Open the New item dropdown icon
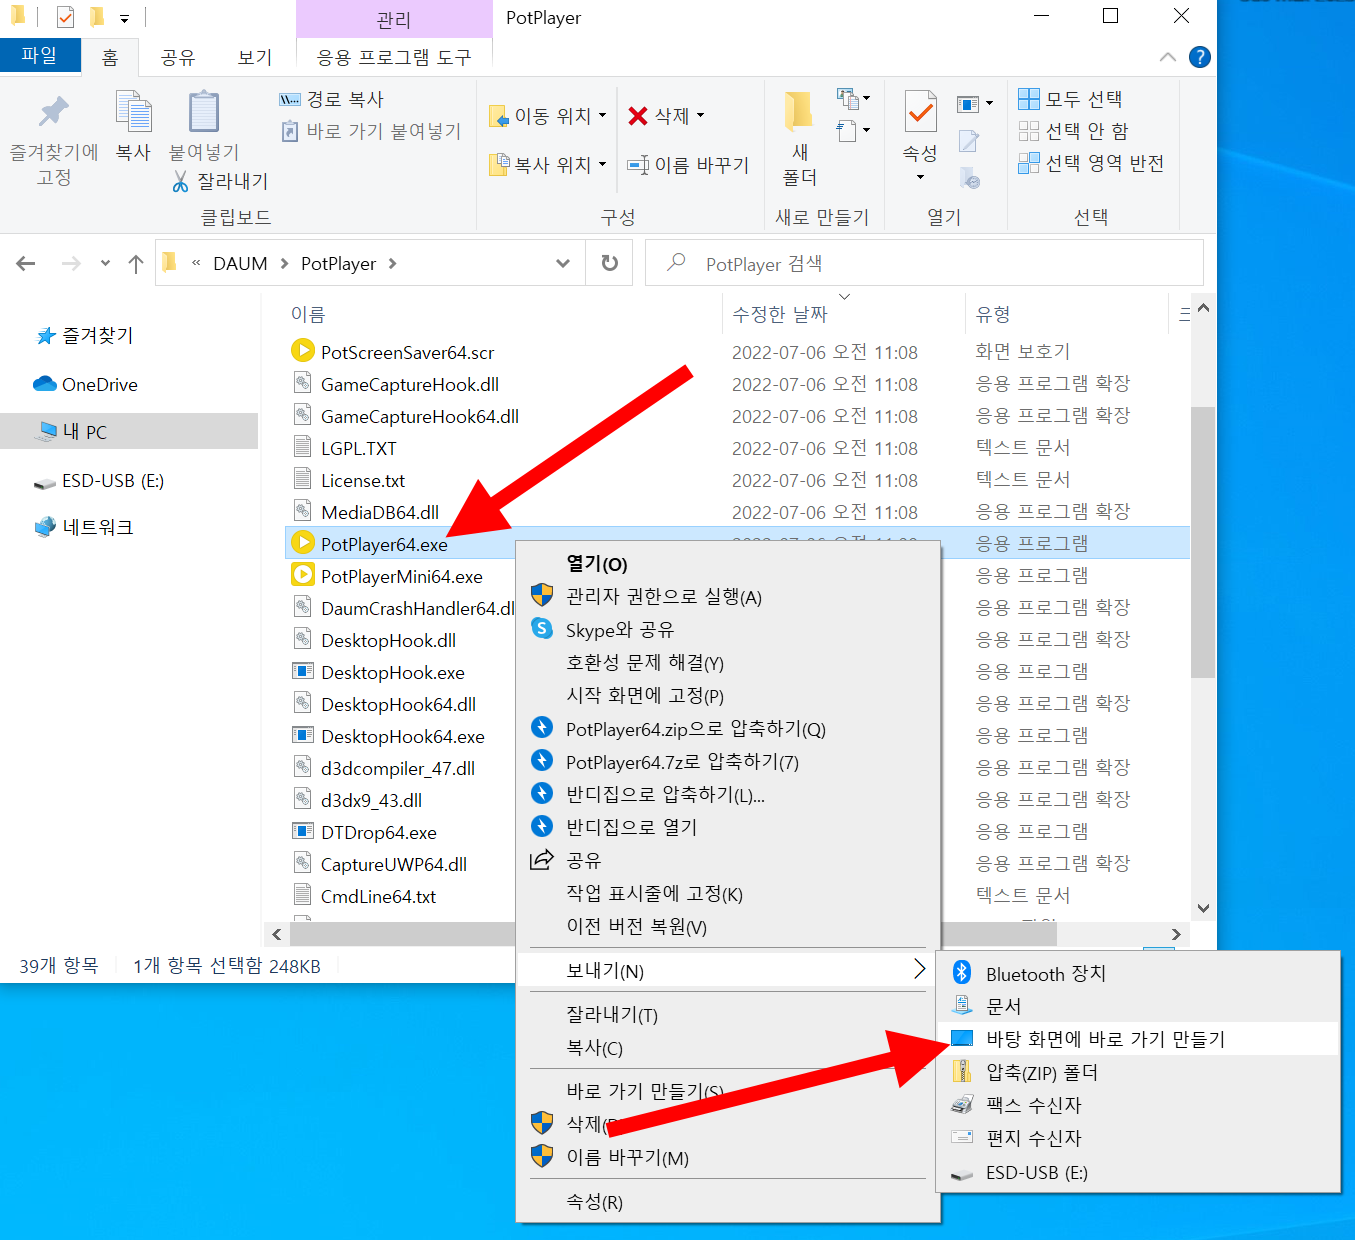The height and width of the screenshot is (1240, 1355). click(x=853, y=98)
